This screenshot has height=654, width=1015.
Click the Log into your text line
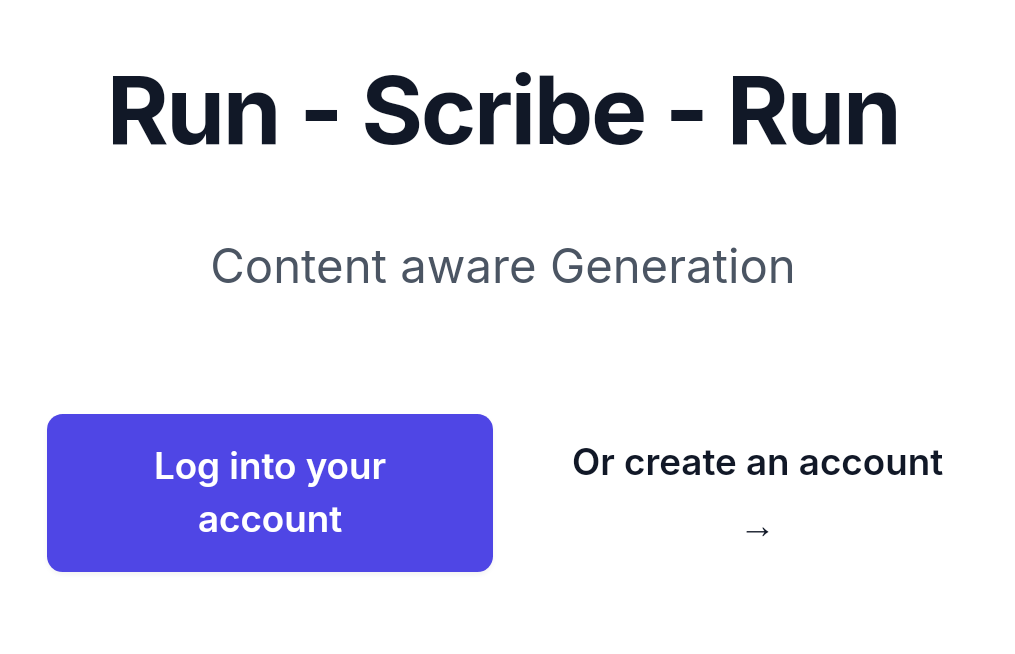[x=270, y=467]
